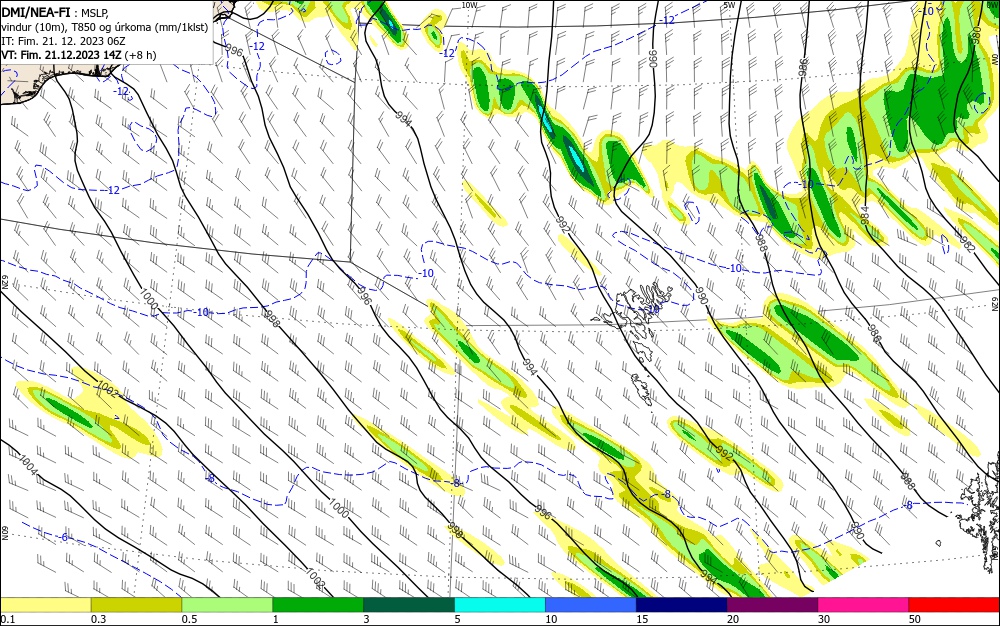This screenshot has width=1000, height=626.
Task: Pick the light green 0.5 legend swatch
Action: click(x=227, y=605)
